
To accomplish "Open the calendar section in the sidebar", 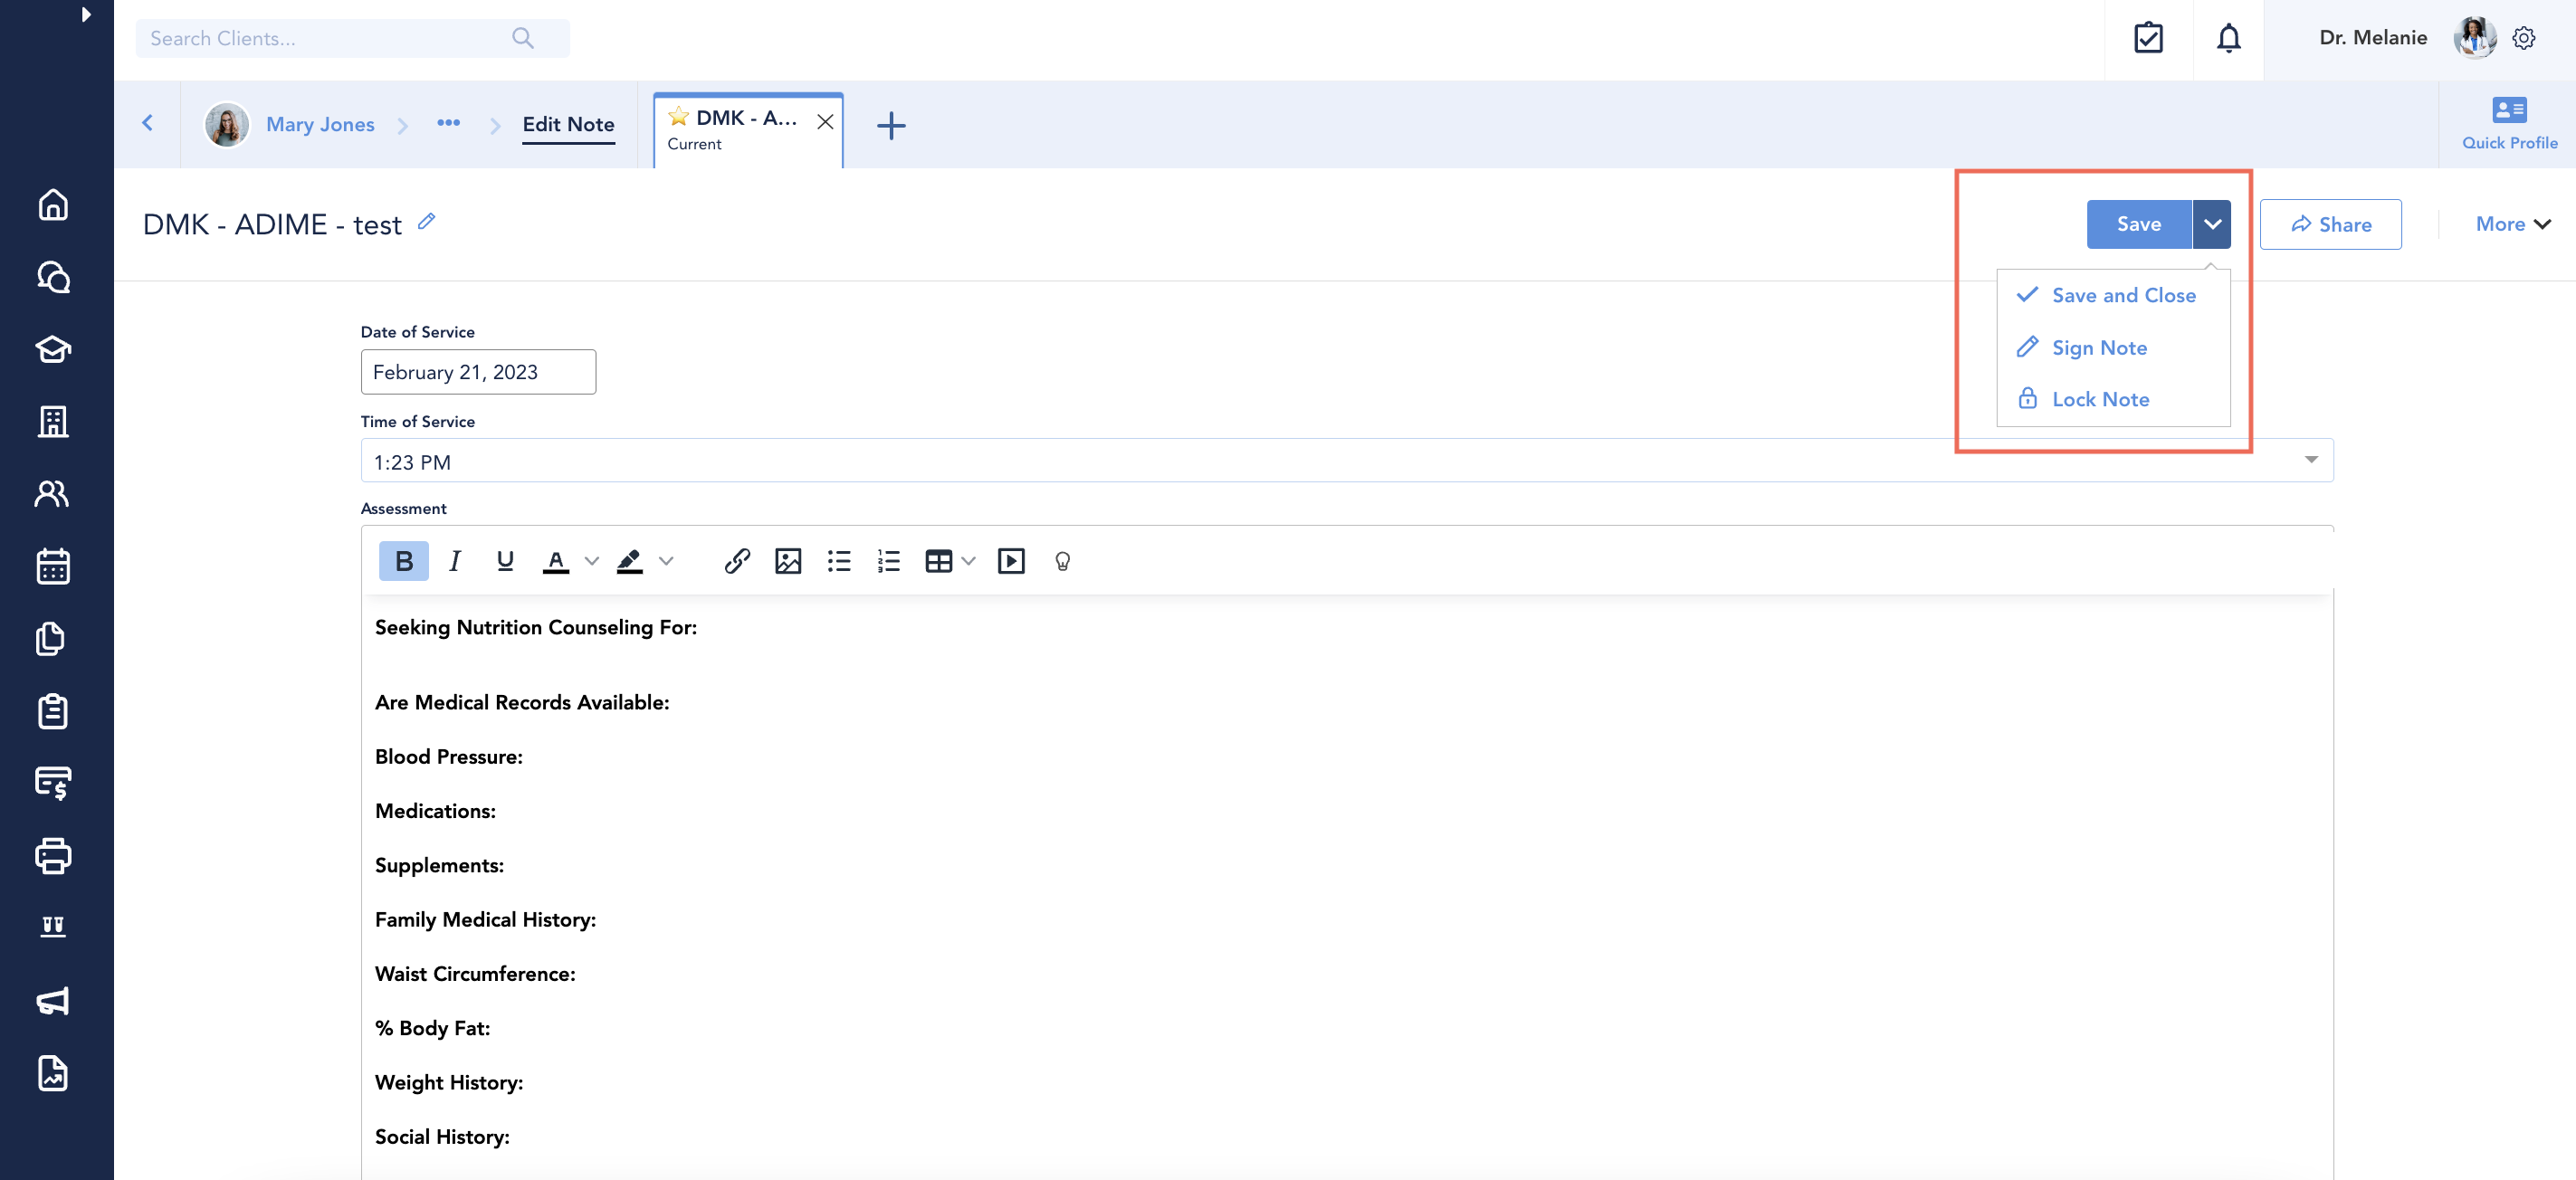I will pos(53,567).
